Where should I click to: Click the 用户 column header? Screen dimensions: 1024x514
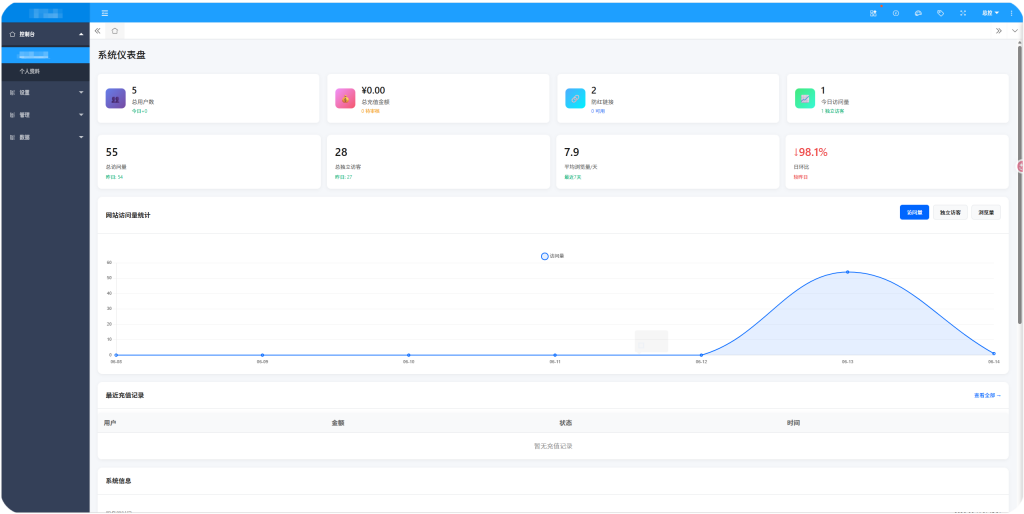110,423
